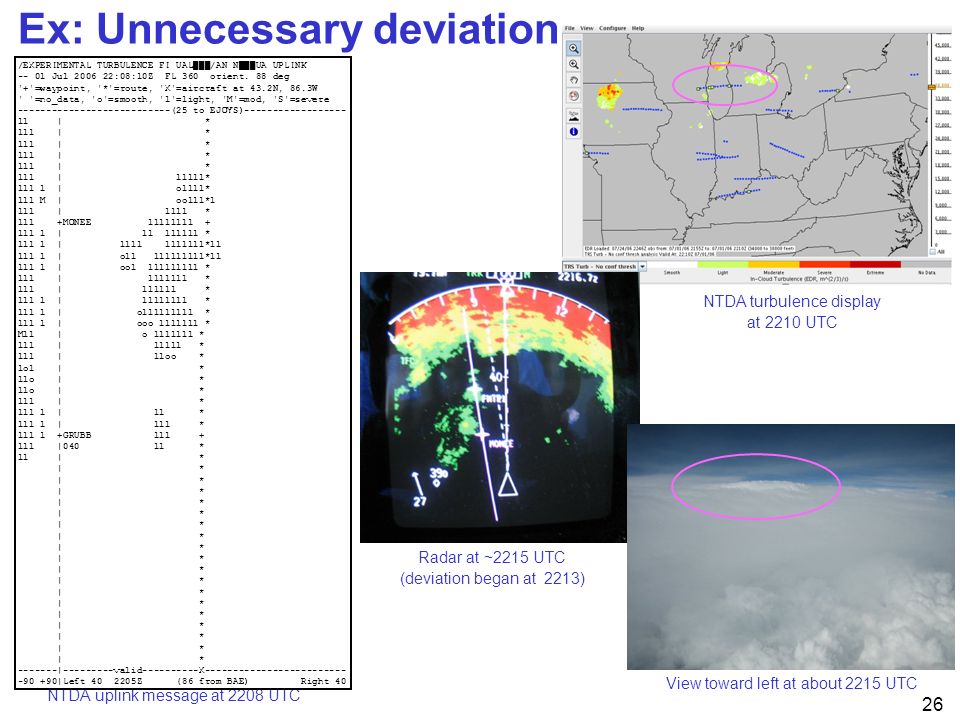Click the 33,000 altitude label
Screen dimensions: 960x720
pyautogui.click(x=943, y=99)
